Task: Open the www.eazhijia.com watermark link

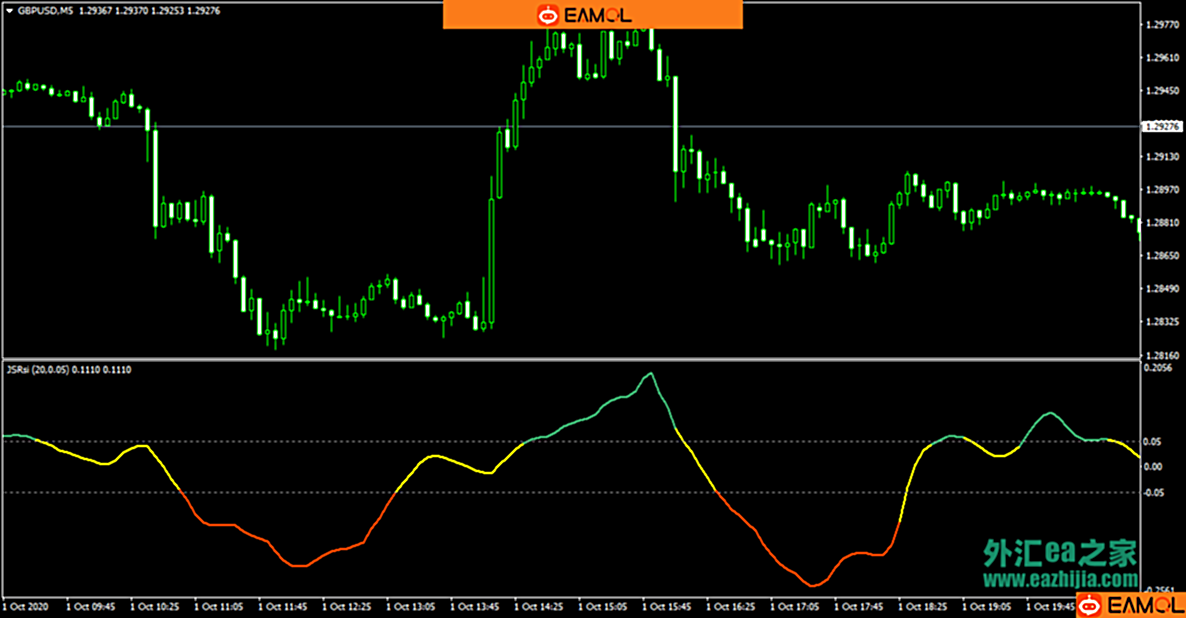Action: [1060, 580]
